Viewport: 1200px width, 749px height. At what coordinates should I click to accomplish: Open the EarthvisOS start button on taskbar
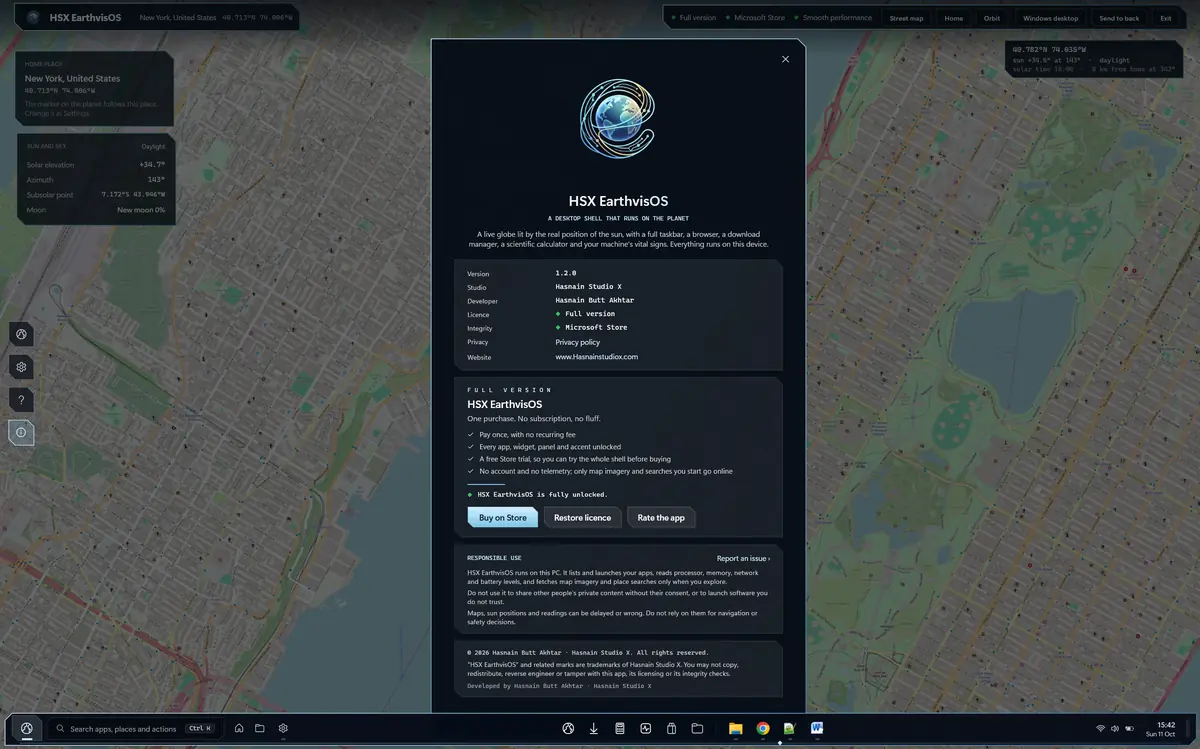click(26, 729)
